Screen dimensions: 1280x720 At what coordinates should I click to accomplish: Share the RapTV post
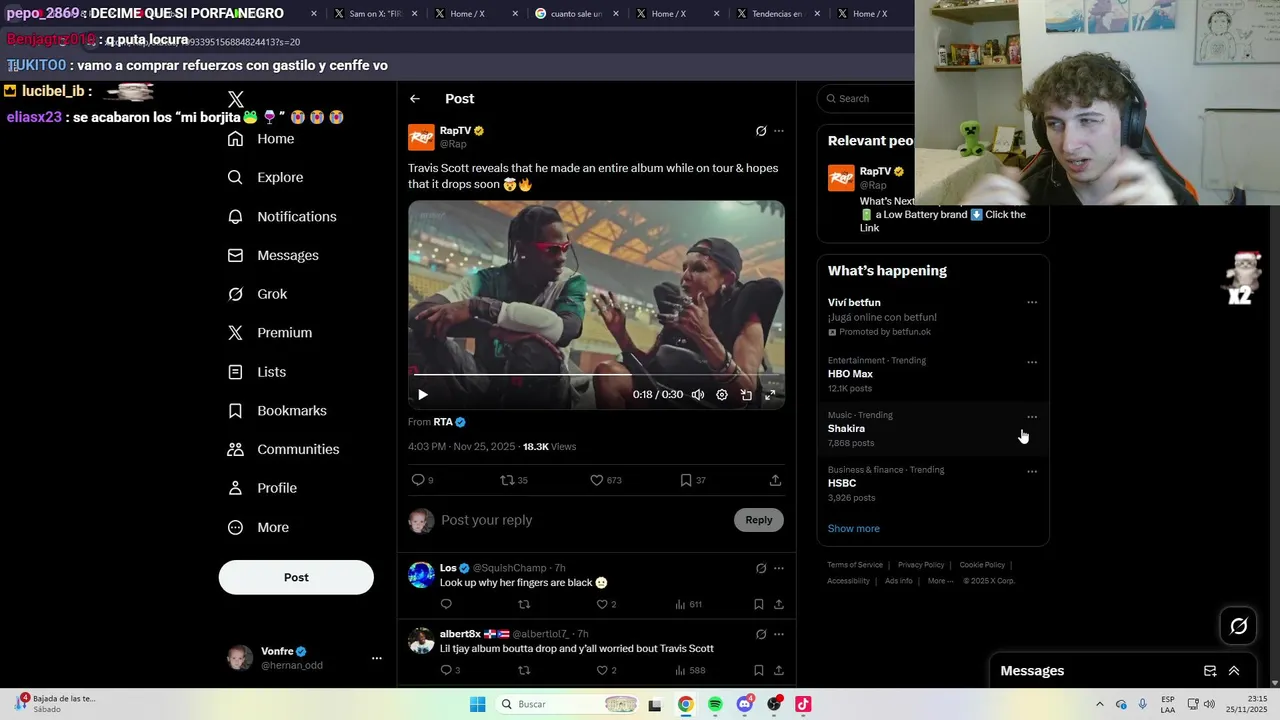tap(775, 480)
